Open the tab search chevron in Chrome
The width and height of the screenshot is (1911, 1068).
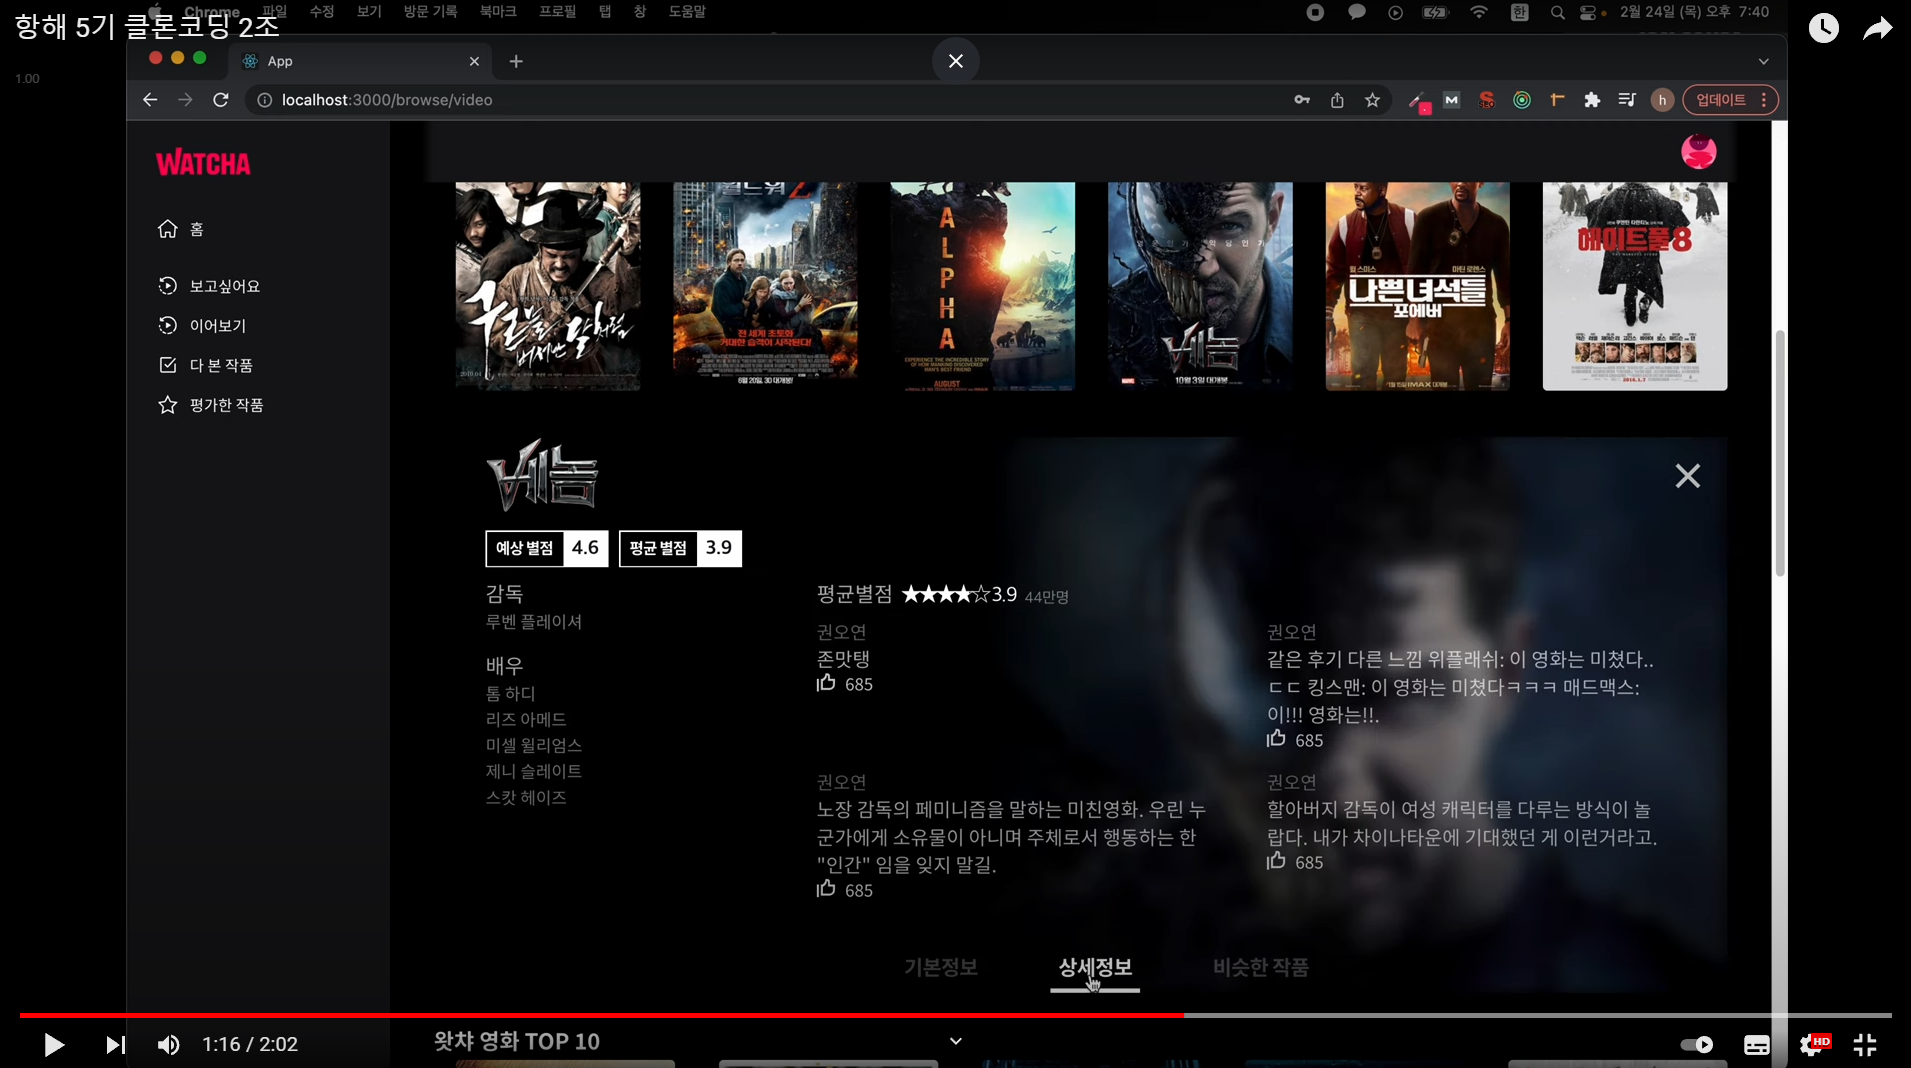[x=1763, y=61]
